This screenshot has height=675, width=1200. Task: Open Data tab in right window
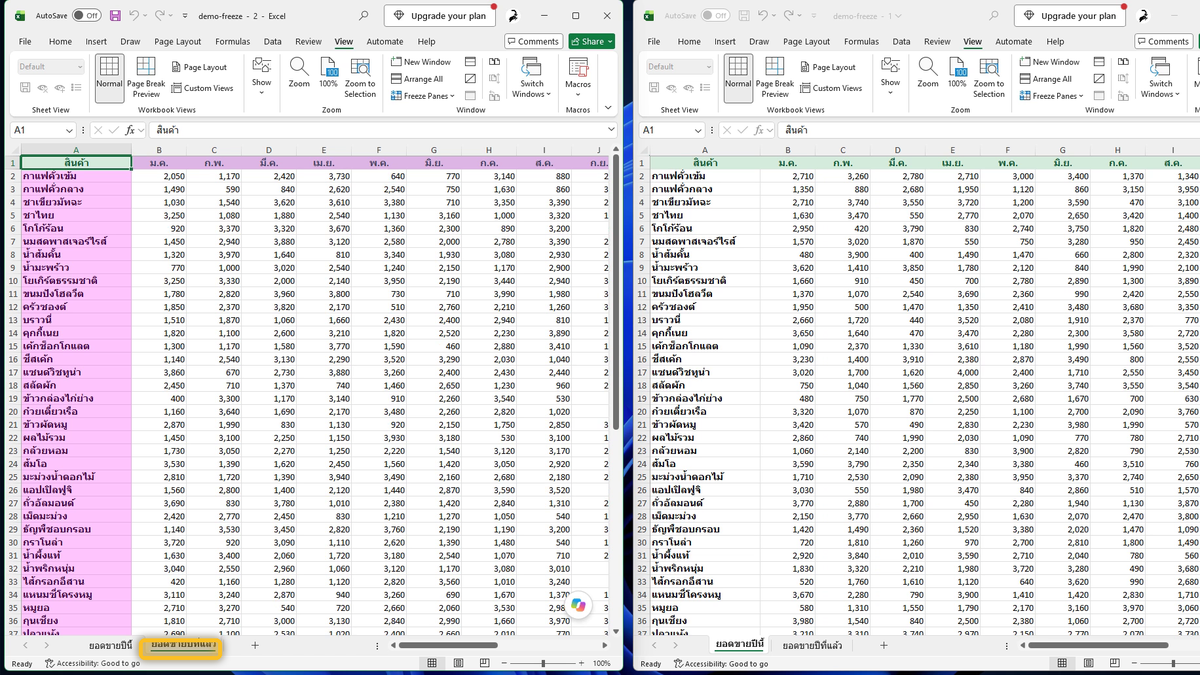[902, 41]
